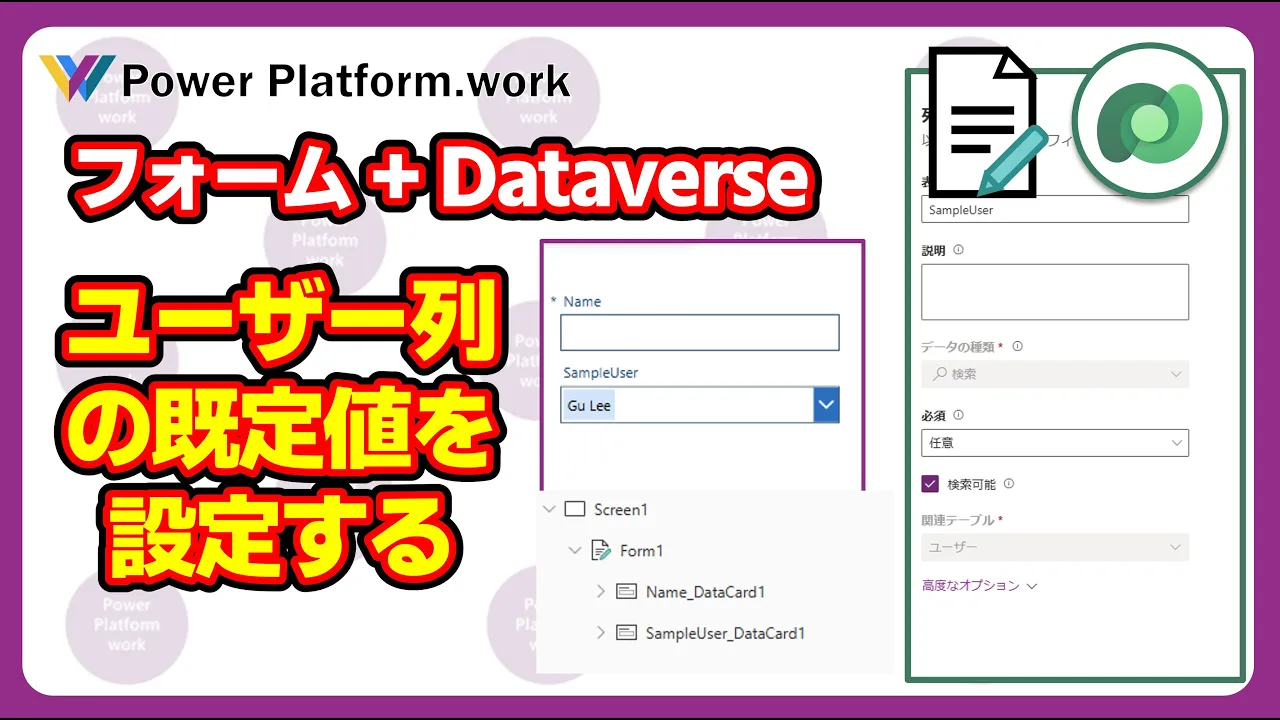1280x720 pixels.
Task: Select Name_DataCard1 in the tree view
Action: click(x=705, y=591)
